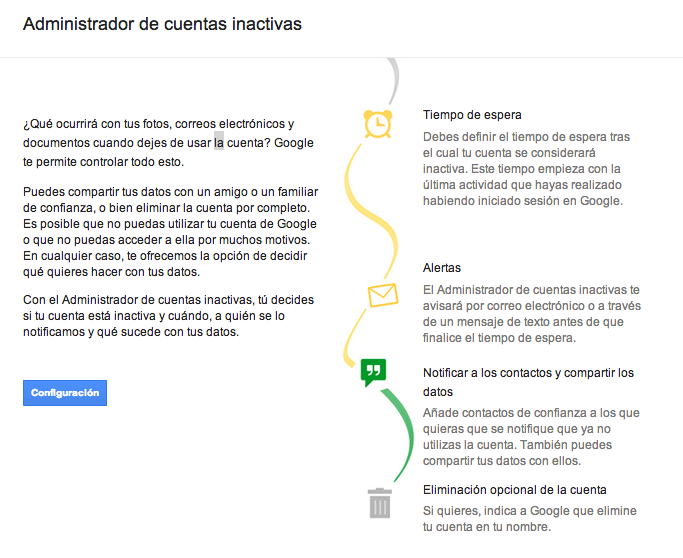Click the highlighted word 'la' in intro text
The image size is (683, 558).
(219, 142)
